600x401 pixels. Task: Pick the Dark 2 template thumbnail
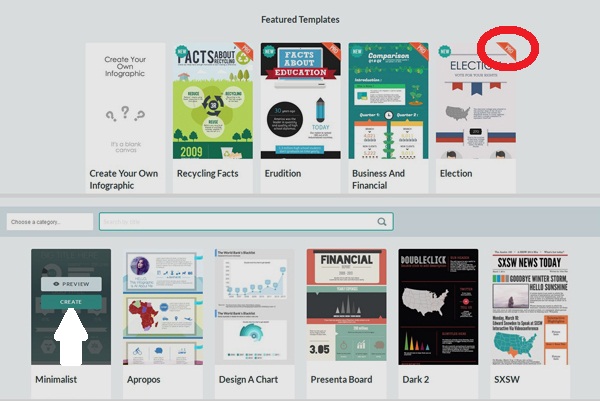(x=439, y=307)
